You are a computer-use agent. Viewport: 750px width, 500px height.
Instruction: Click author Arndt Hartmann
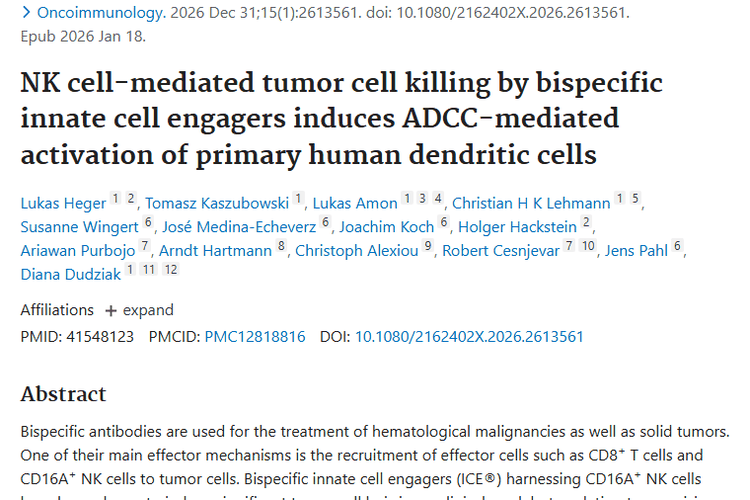[x=215, y=251]
